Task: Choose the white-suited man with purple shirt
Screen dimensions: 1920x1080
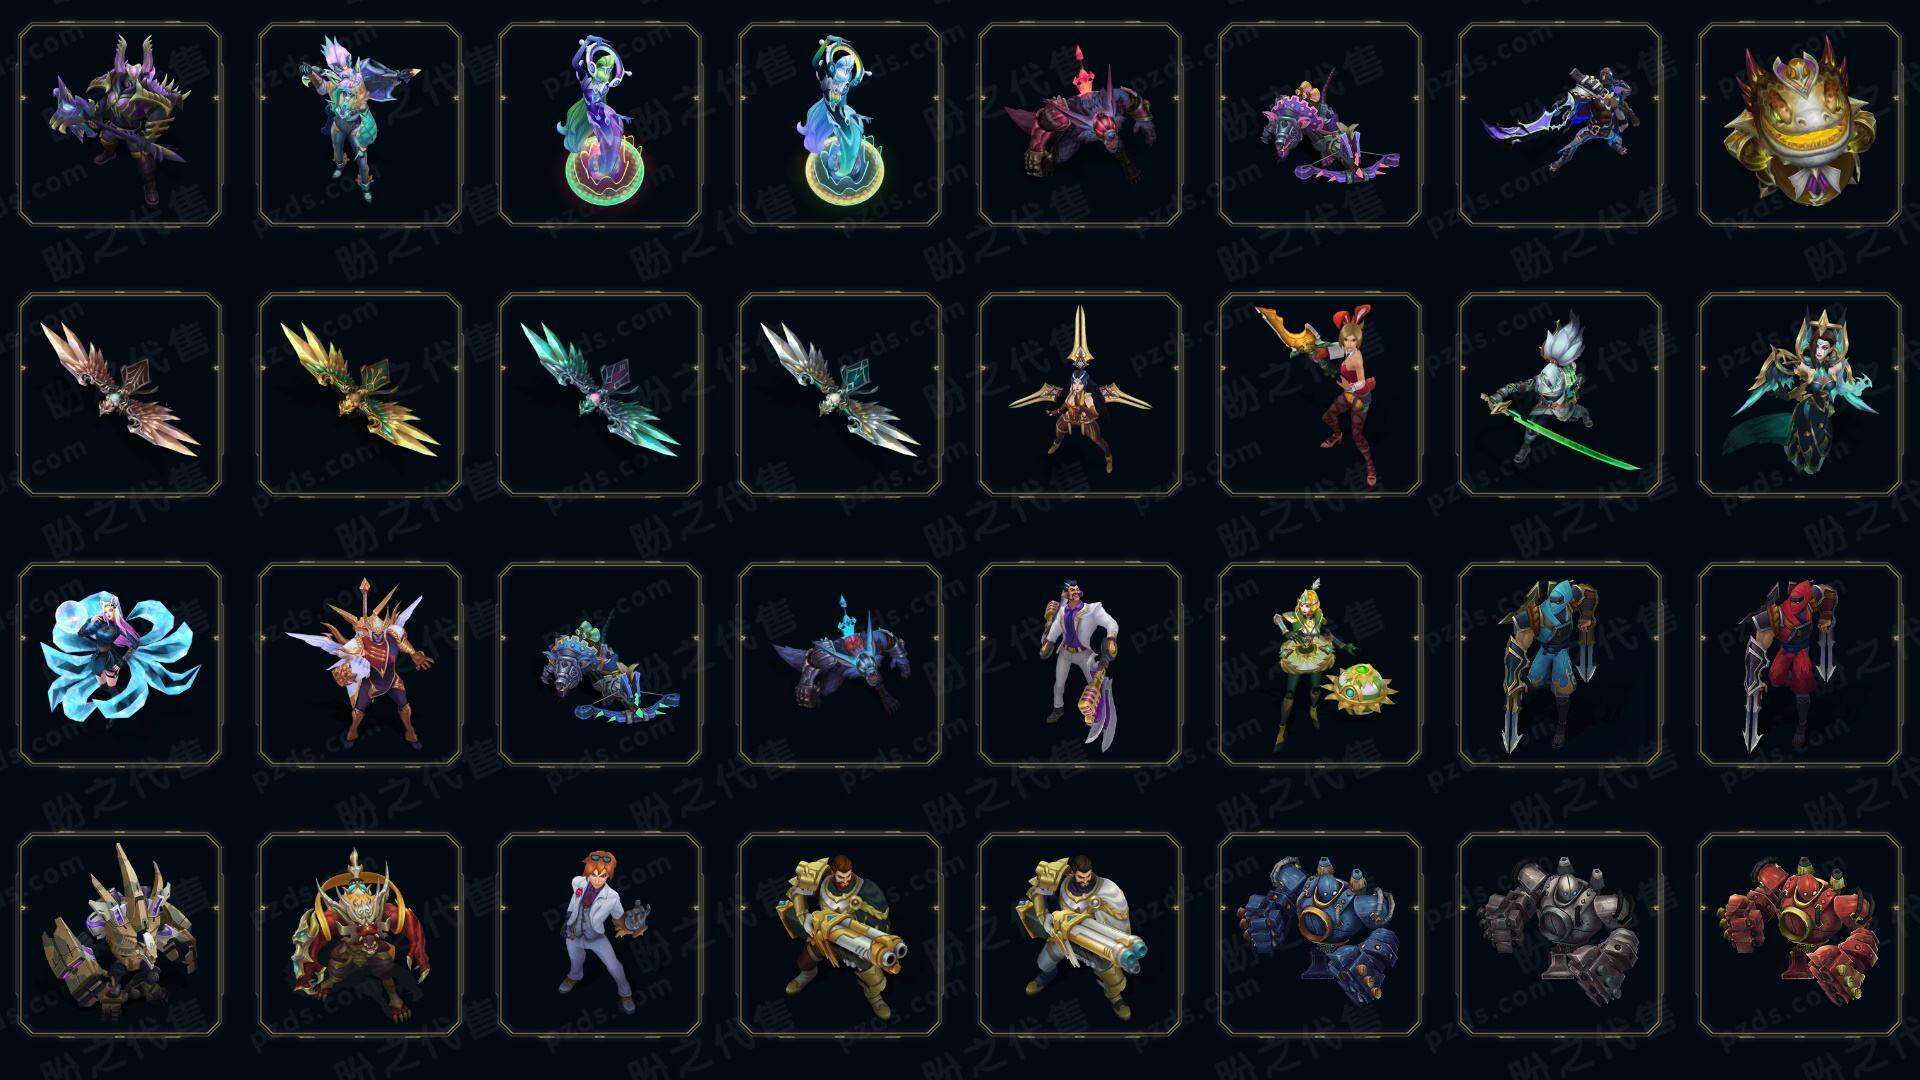Action: tap(1079, 664)
